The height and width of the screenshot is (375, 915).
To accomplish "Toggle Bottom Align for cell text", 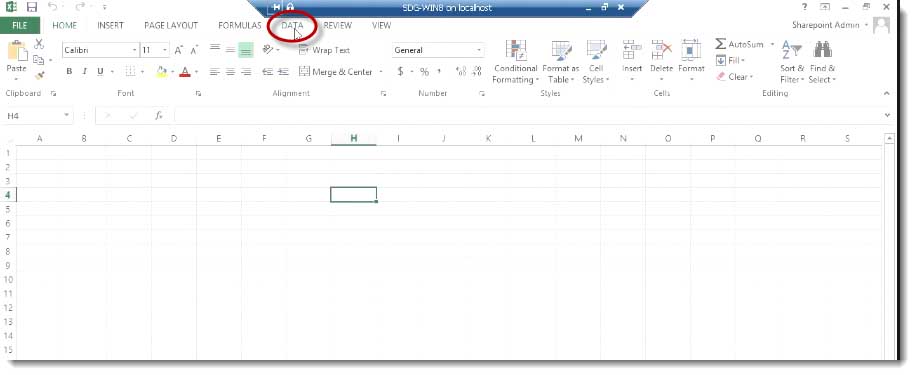I will click(246, 50).
